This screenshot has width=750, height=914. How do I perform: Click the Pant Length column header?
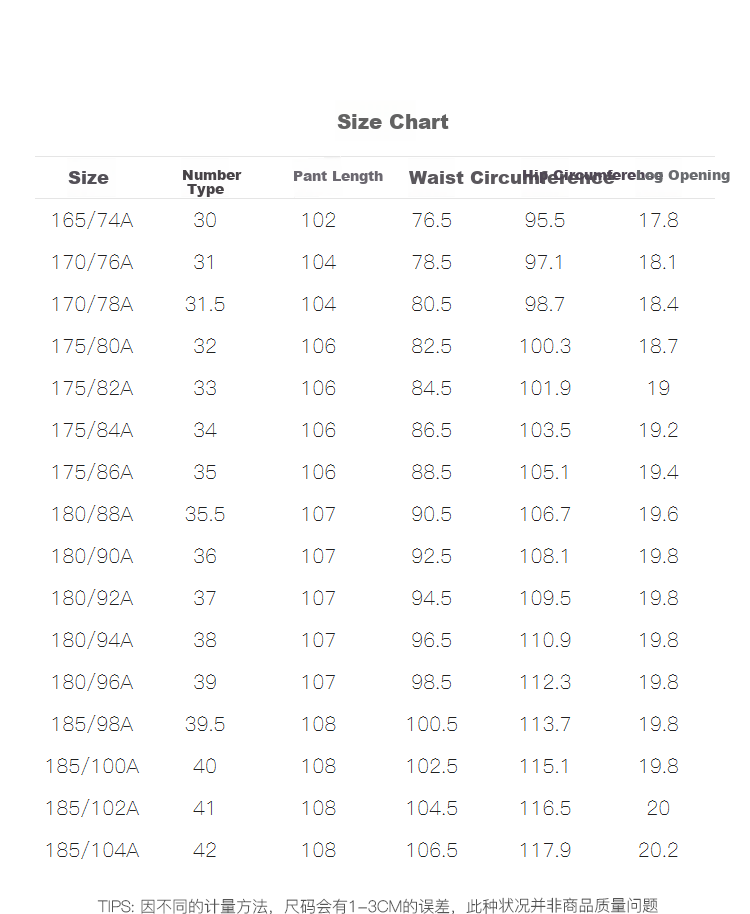[x=338, y=176]
